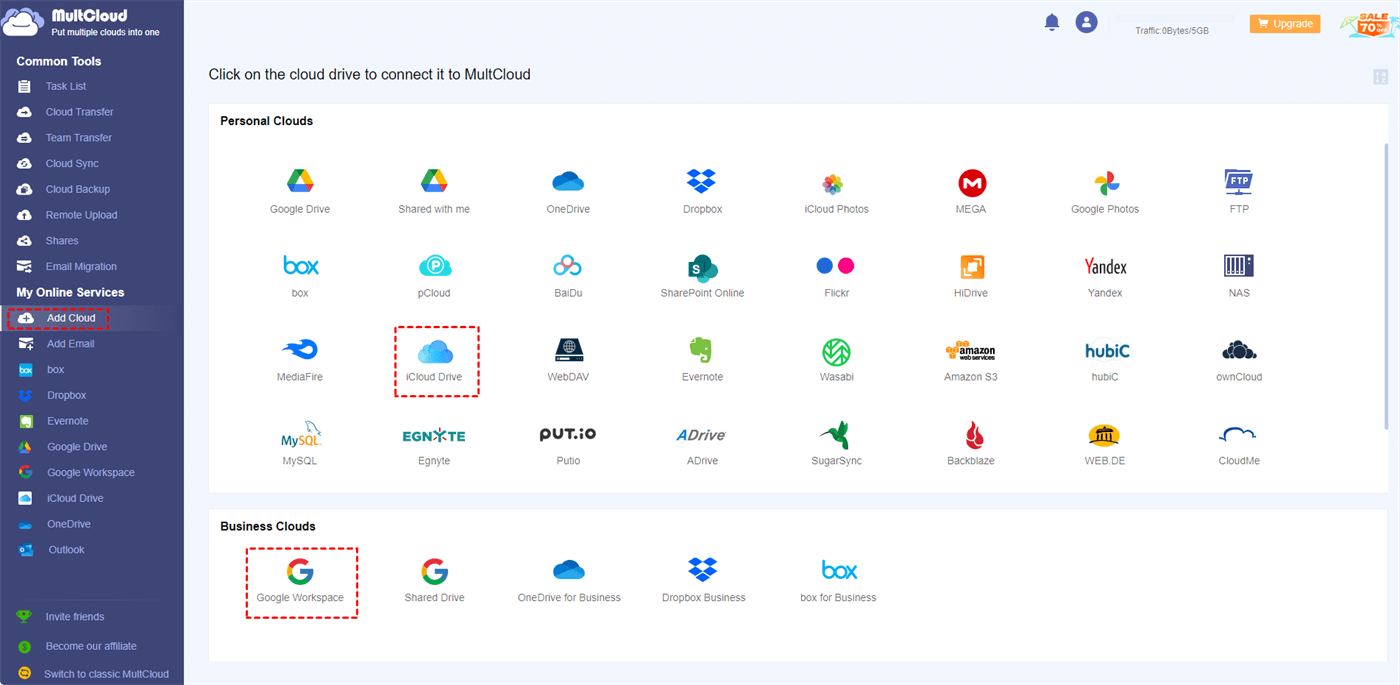Viewport: 1400px width, 685px height.
Task: Click Google Workspace under Business Clouds
Action: tap(302, 583)
